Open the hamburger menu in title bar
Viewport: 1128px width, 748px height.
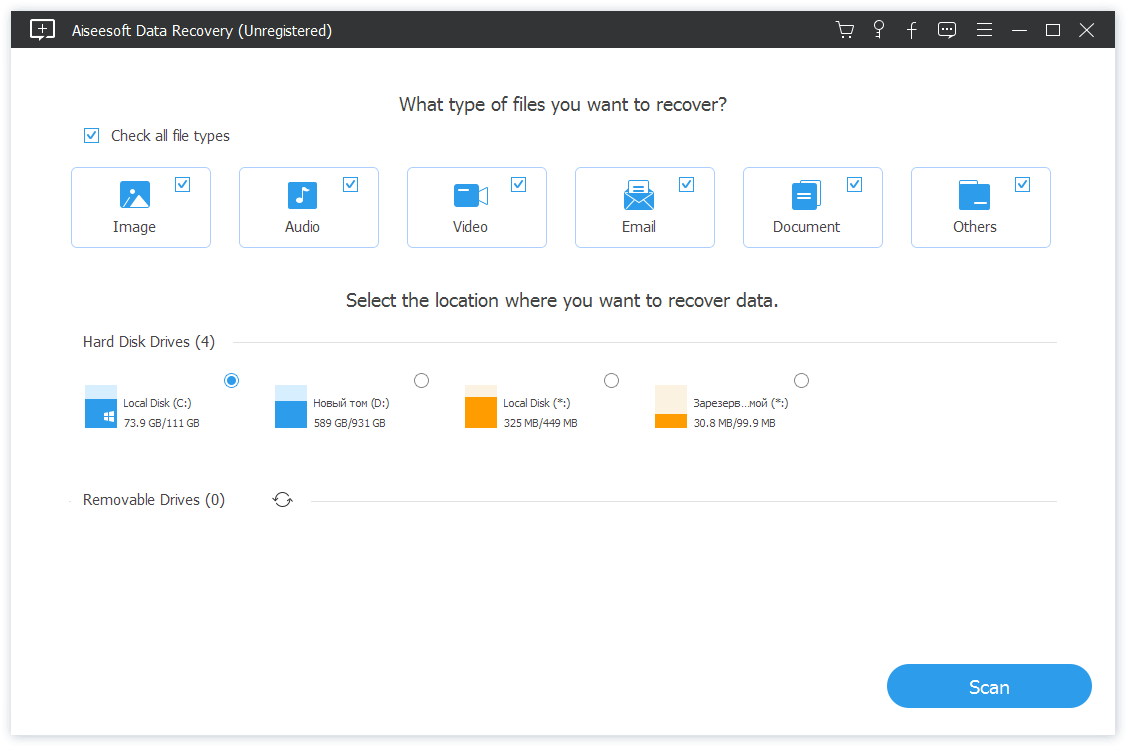[x=985, y=30]
